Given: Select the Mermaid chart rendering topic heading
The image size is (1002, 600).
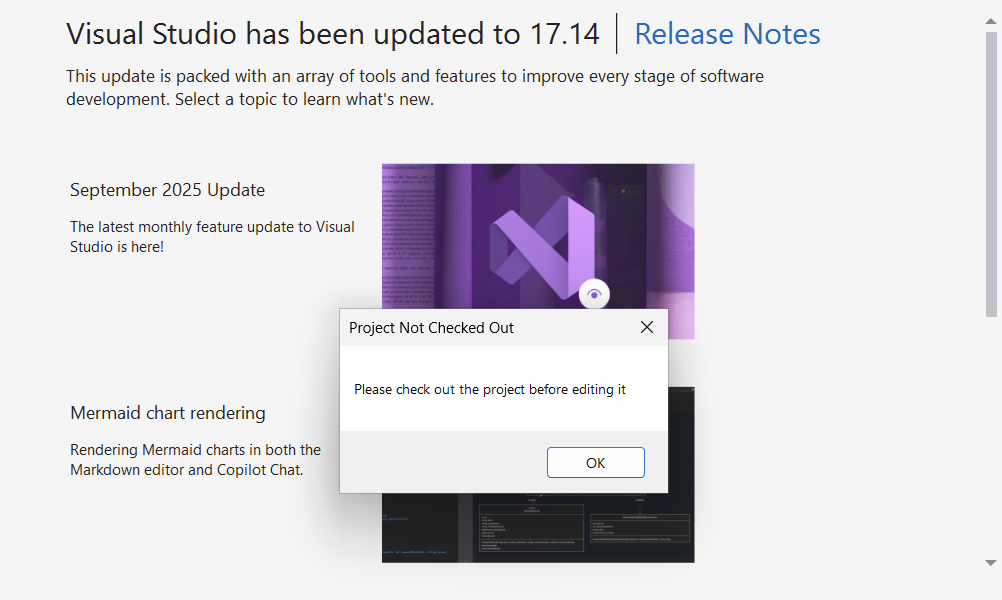Looking at the screenshot, I should [x=167, y=413].
